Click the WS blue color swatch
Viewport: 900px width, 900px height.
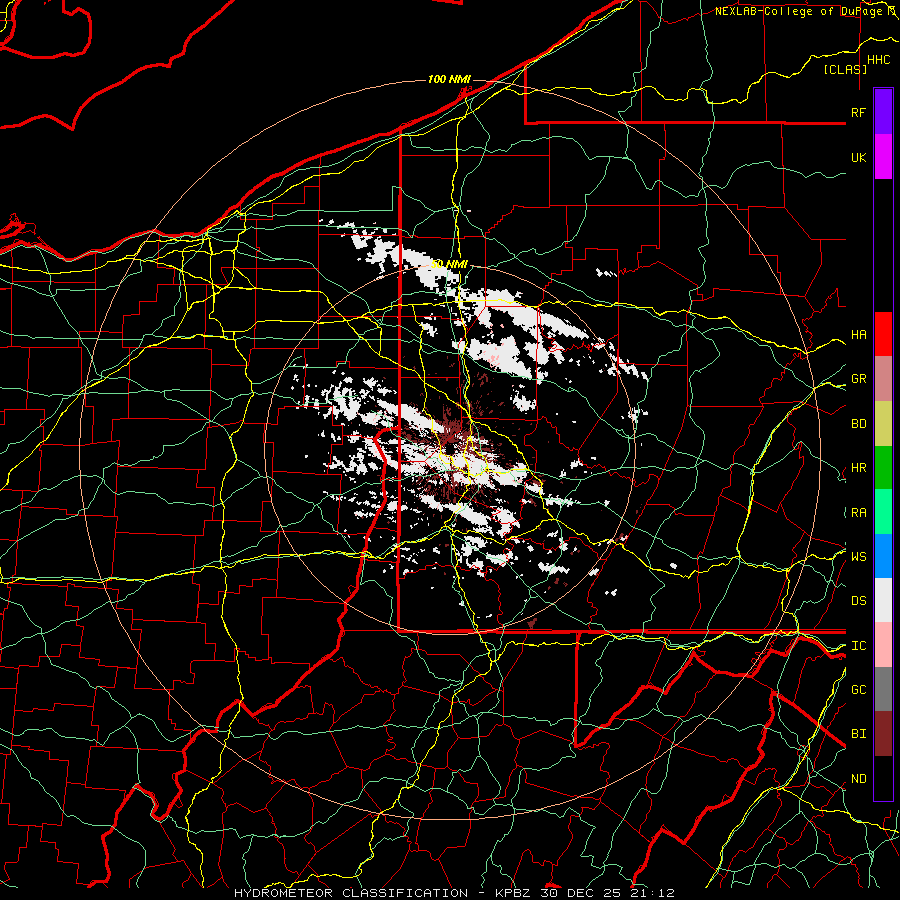click(883, 556)
